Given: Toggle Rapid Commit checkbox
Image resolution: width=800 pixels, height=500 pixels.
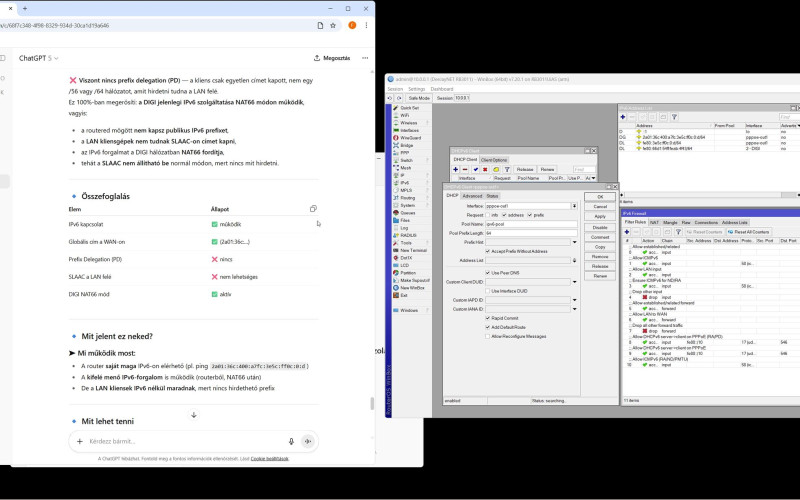Looking at the screenshot, I should 488,318.
